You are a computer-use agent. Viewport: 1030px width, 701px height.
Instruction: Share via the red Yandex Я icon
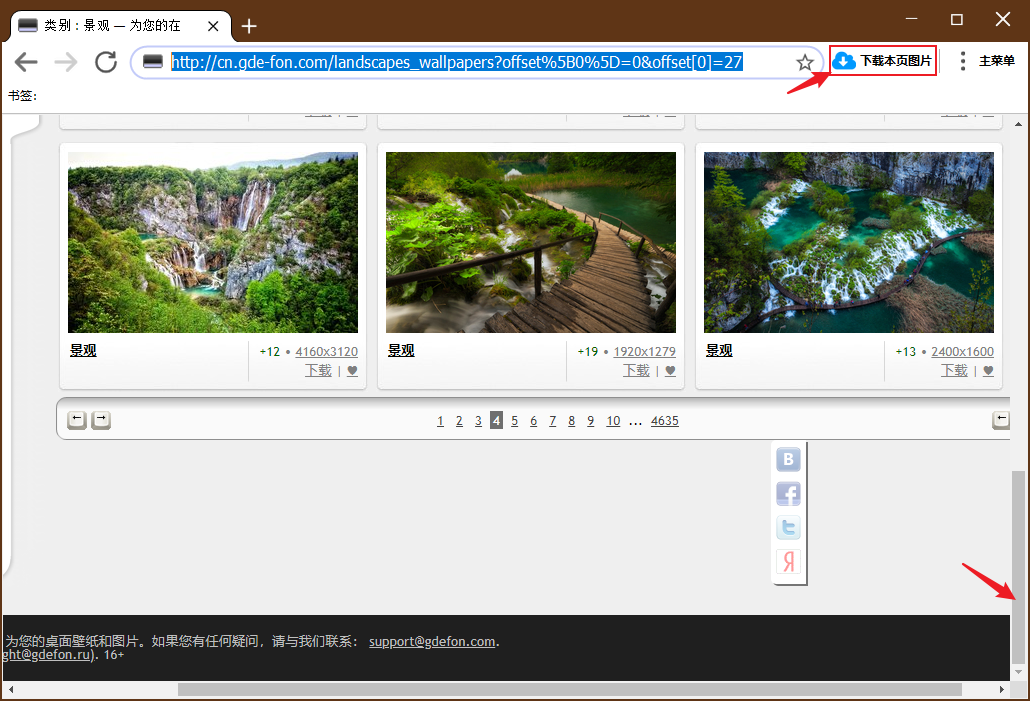point(788,562)
